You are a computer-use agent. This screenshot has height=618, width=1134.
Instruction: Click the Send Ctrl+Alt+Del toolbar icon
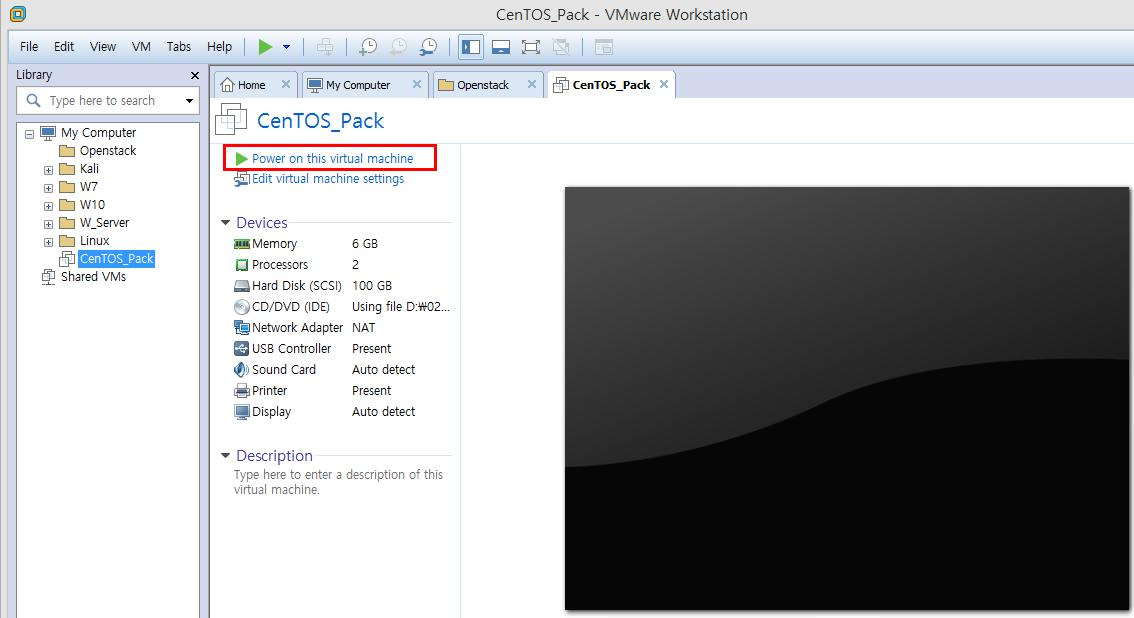325,47
